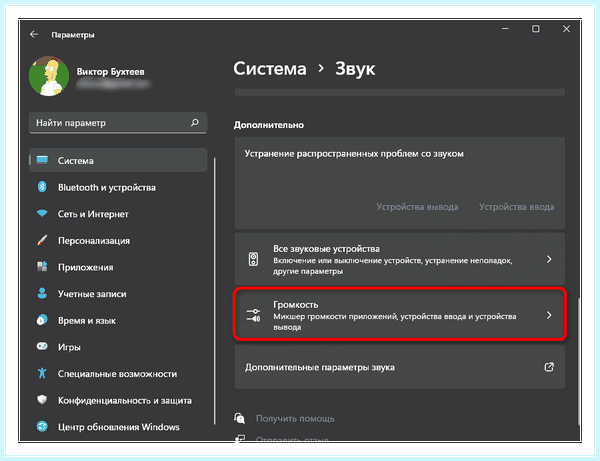Click the privacy shield icon

(42, 399)
